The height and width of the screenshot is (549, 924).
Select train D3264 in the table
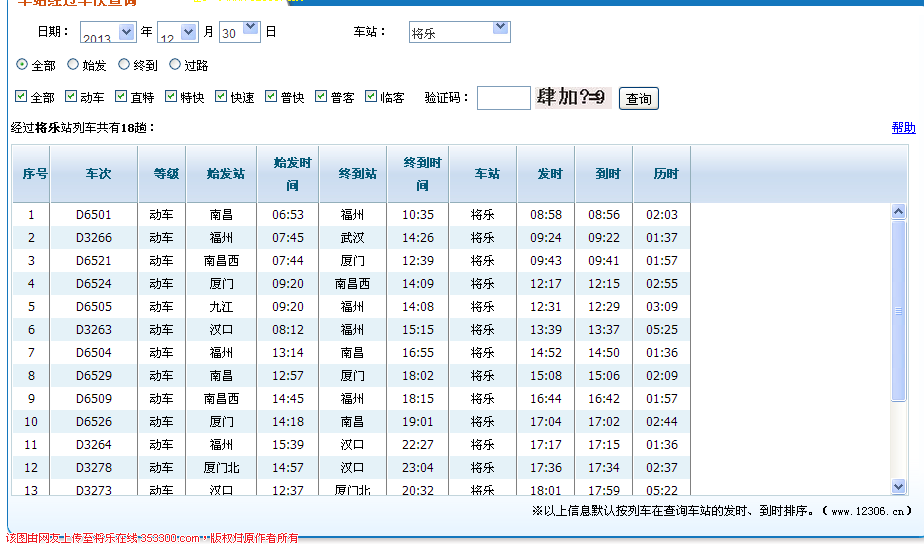94,444
